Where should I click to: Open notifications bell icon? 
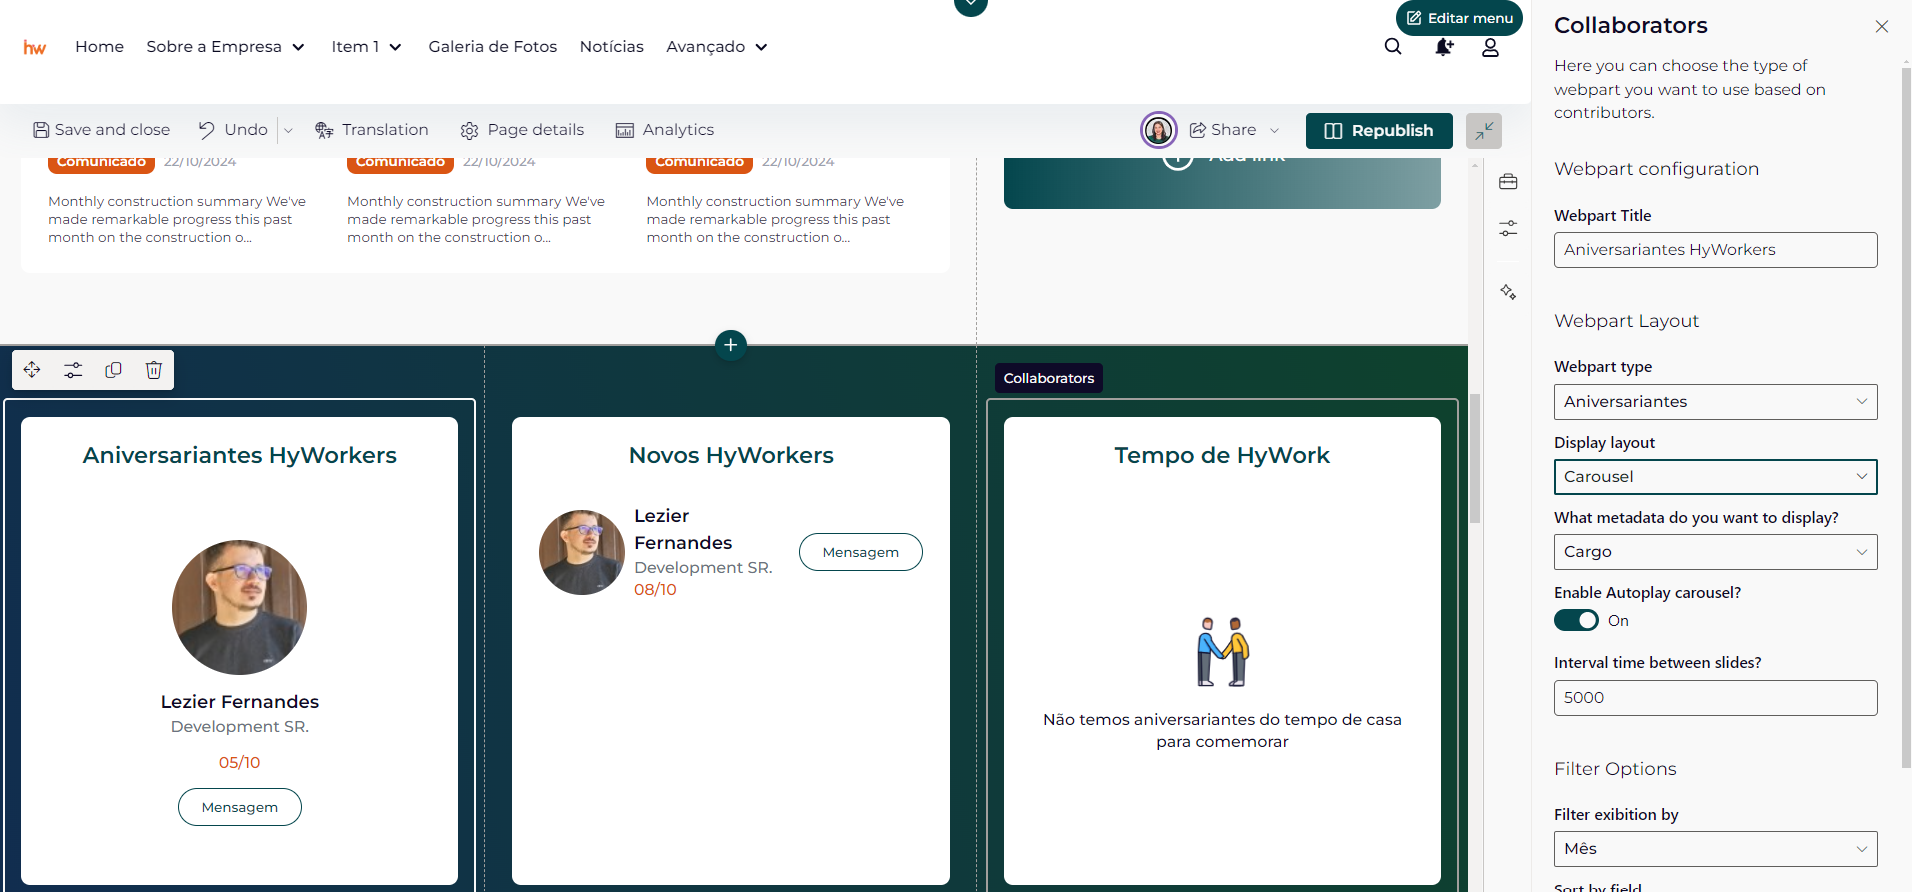1443,47
